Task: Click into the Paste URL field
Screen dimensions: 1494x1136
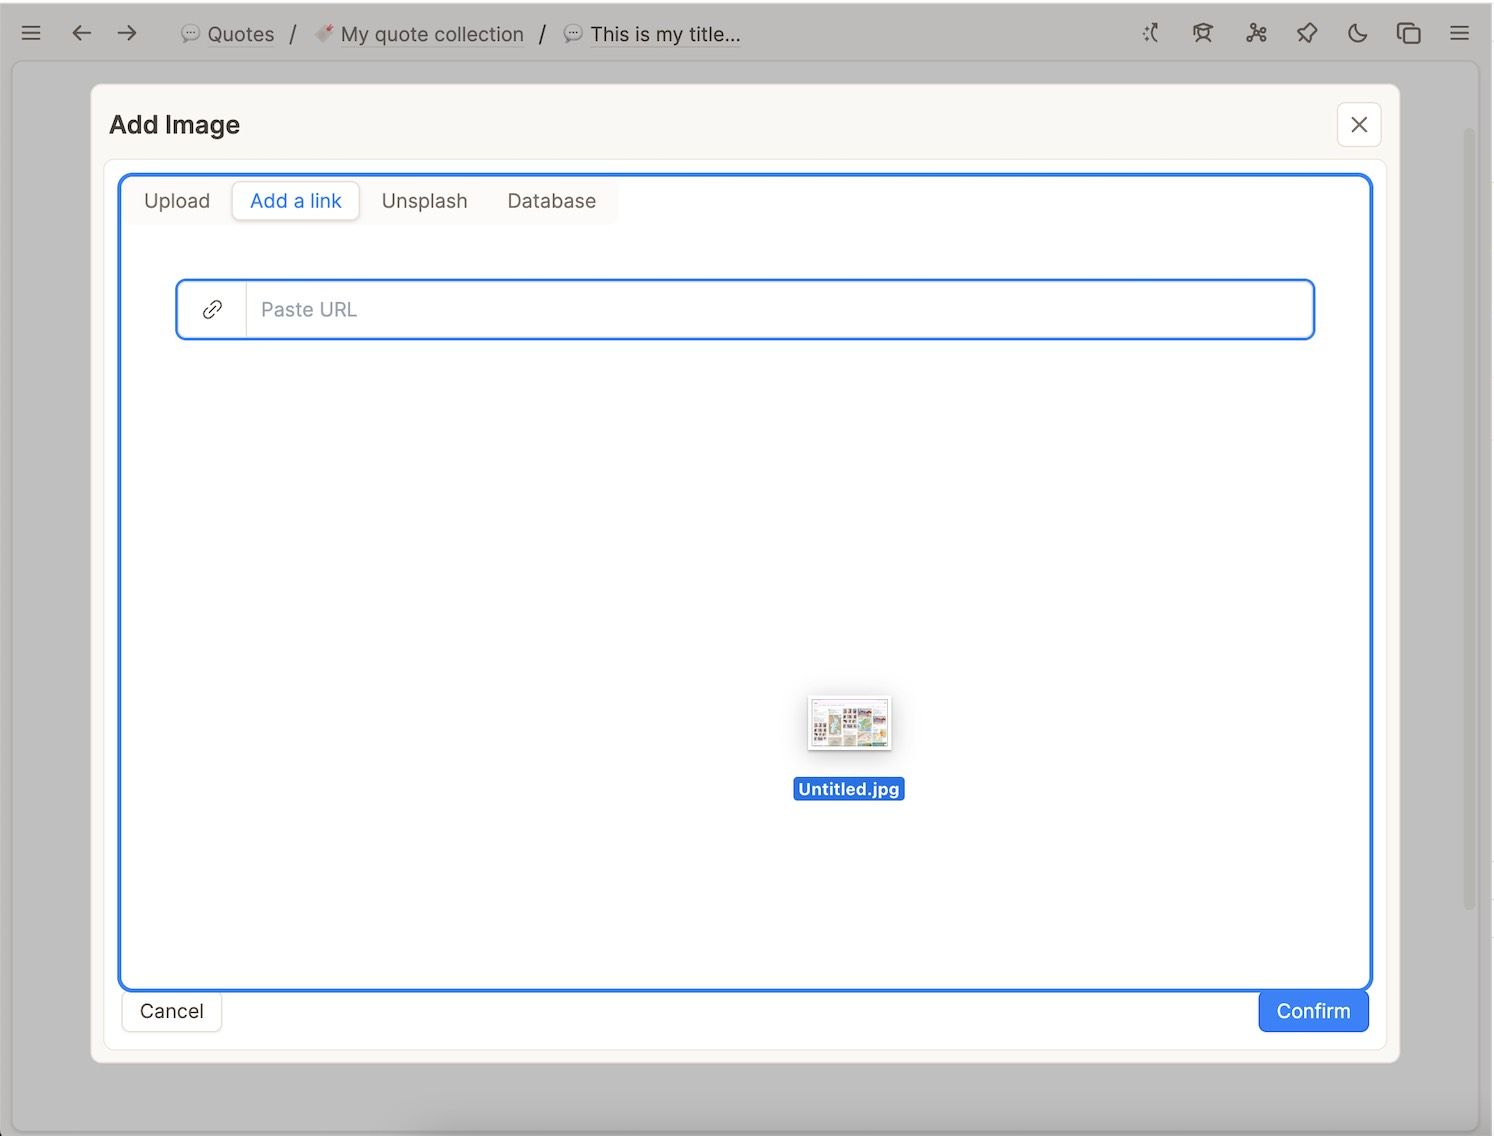Action: (x=778, y=310)
